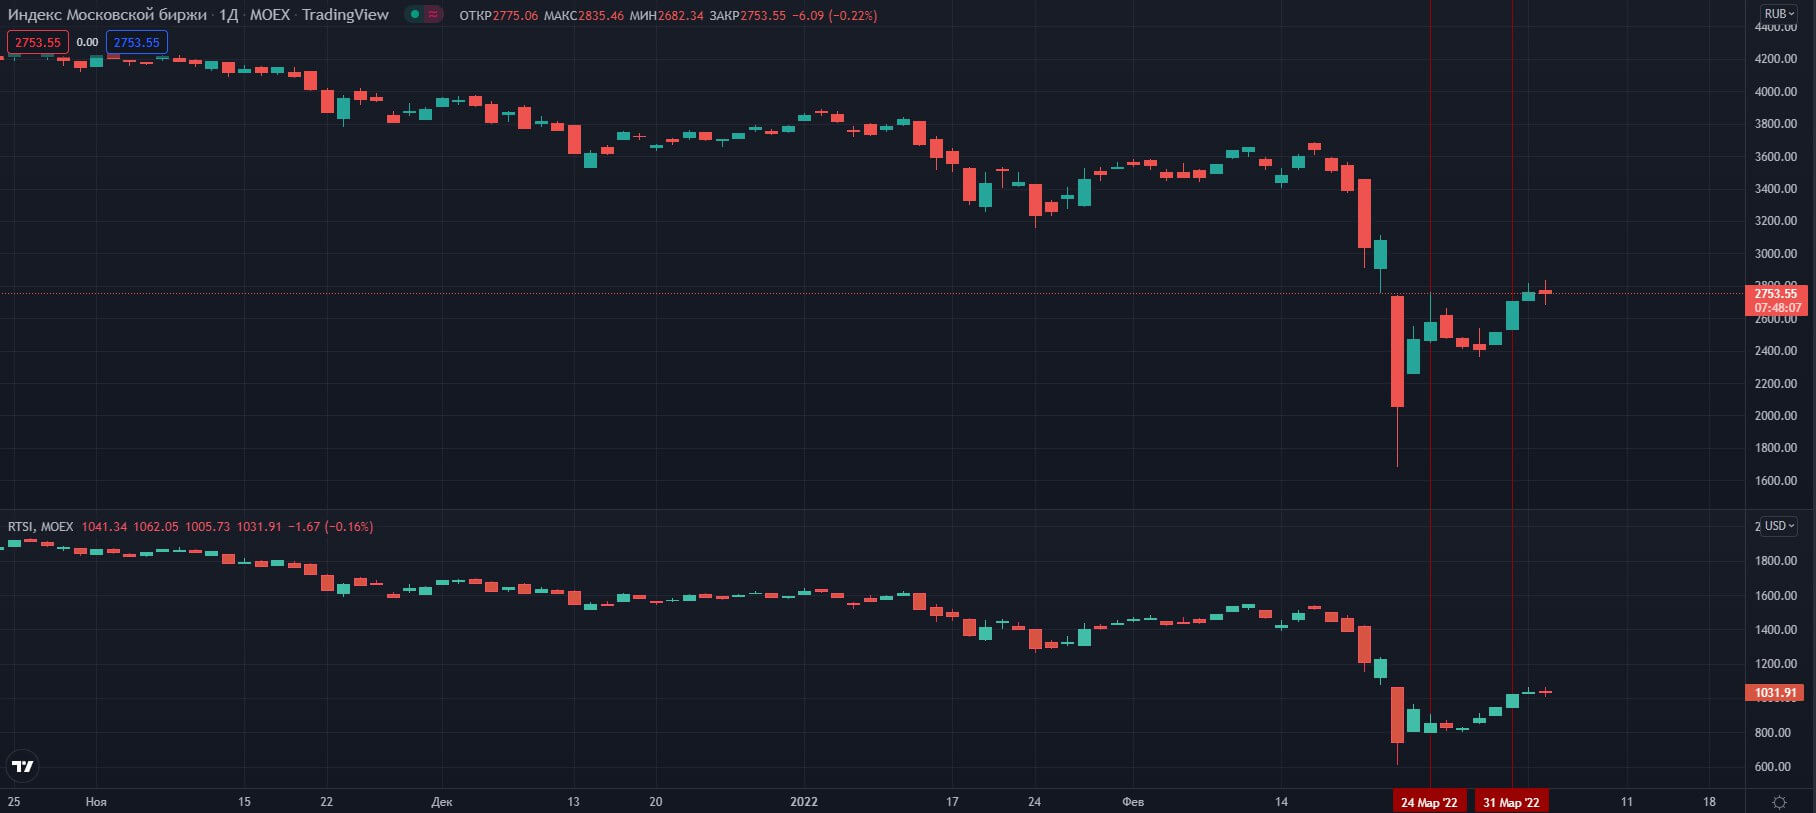
Task: Select the 24 Мар '22 date marker
Action: coord(1429,802)
